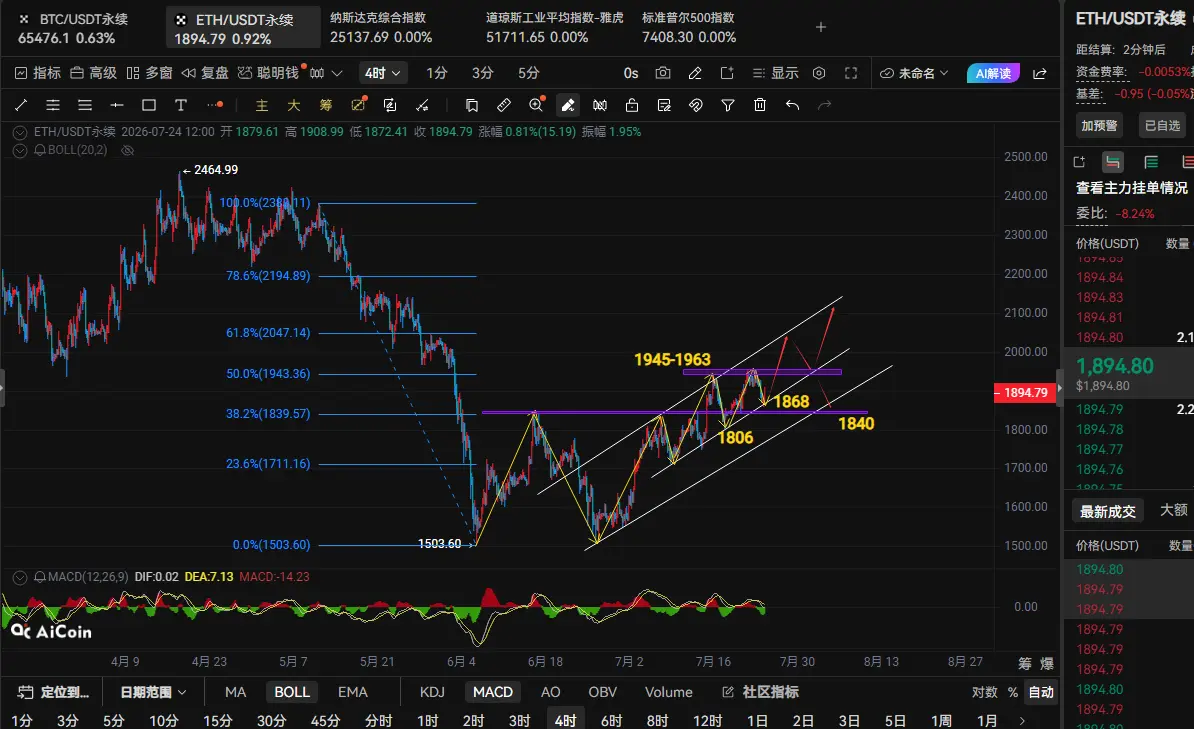The height and width of the screenshot is (729, 1194).
Task: Take a chart screenshot with camera icon
Action: click(x=663, y=73)
